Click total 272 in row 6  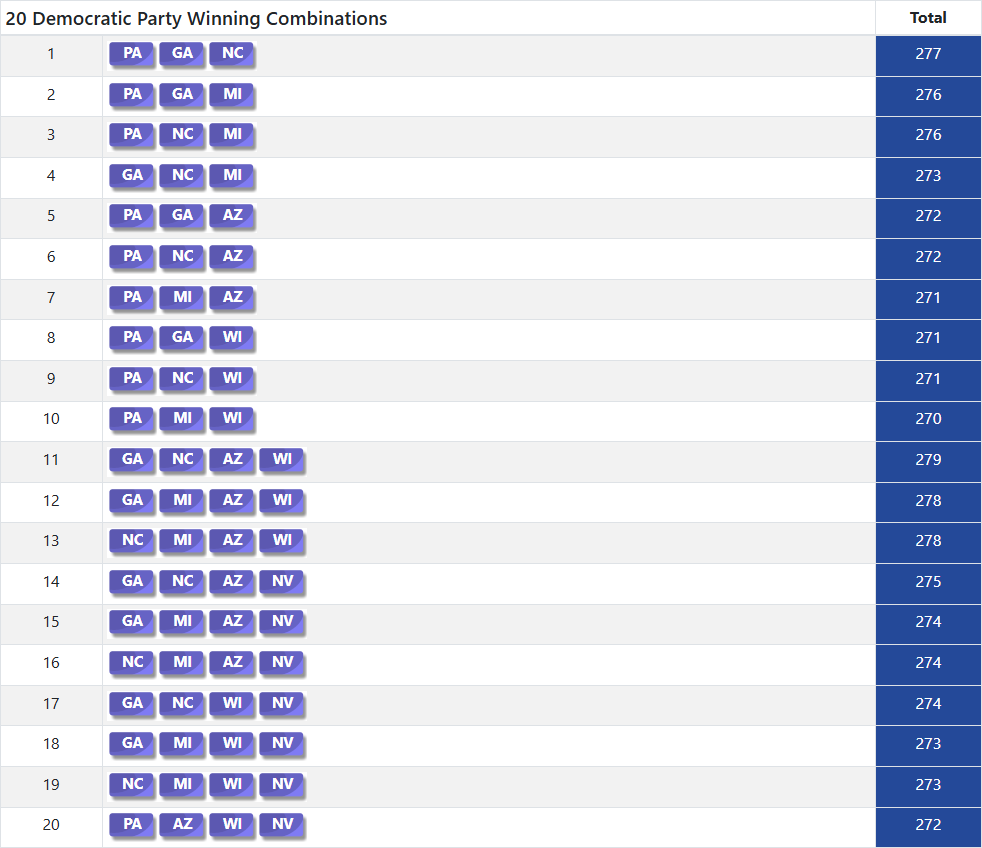pyautogui.click(x=928, y=257)
